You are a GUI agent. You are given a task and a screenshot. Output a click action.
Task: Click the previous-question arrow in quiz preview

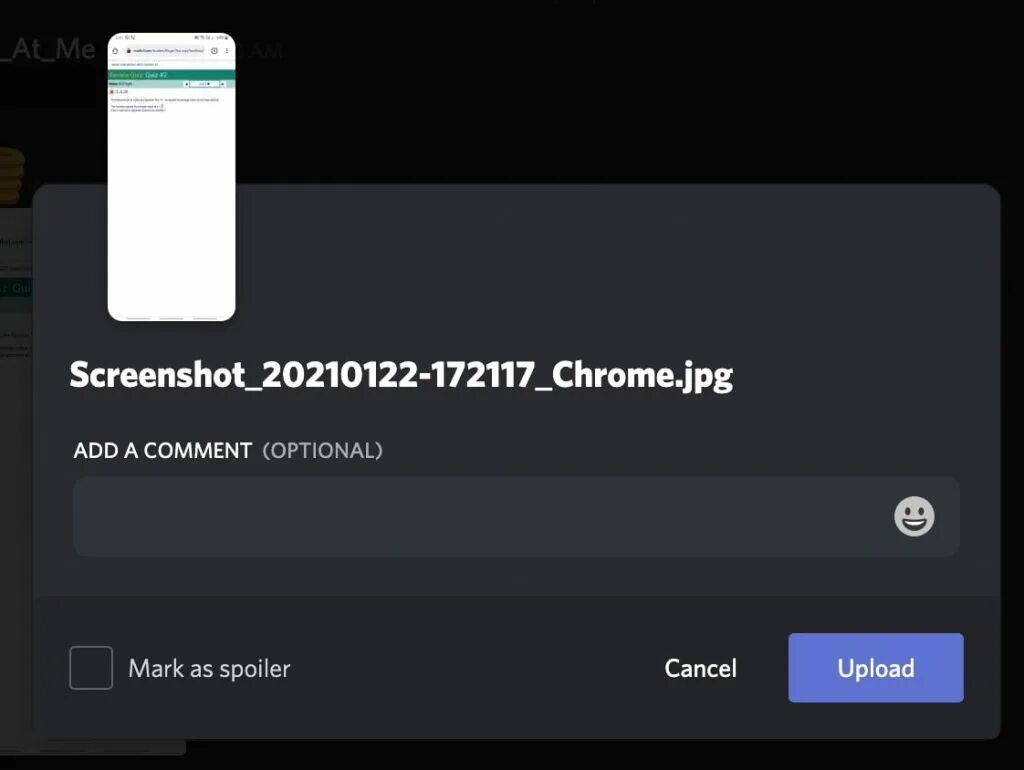point(186,84)
